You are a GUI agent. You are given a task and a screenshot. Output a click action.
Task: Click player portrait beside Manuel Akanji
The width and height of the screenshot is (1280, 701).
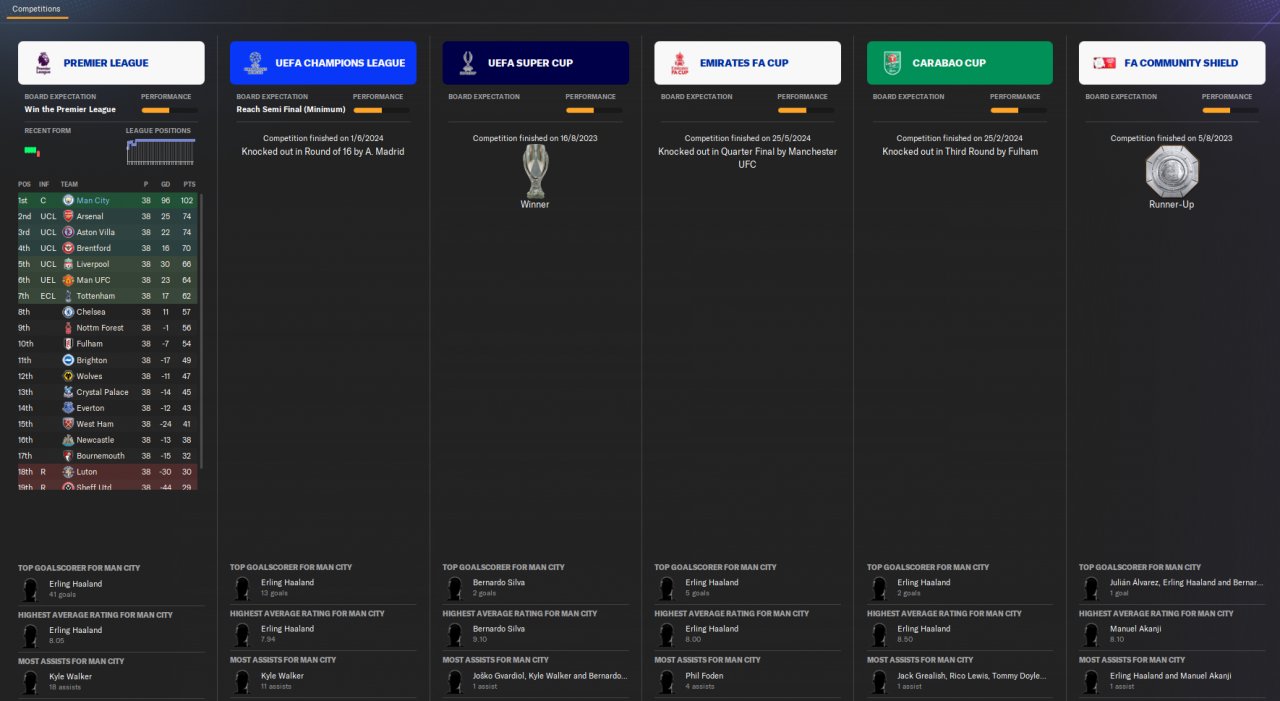point(1091,636)
